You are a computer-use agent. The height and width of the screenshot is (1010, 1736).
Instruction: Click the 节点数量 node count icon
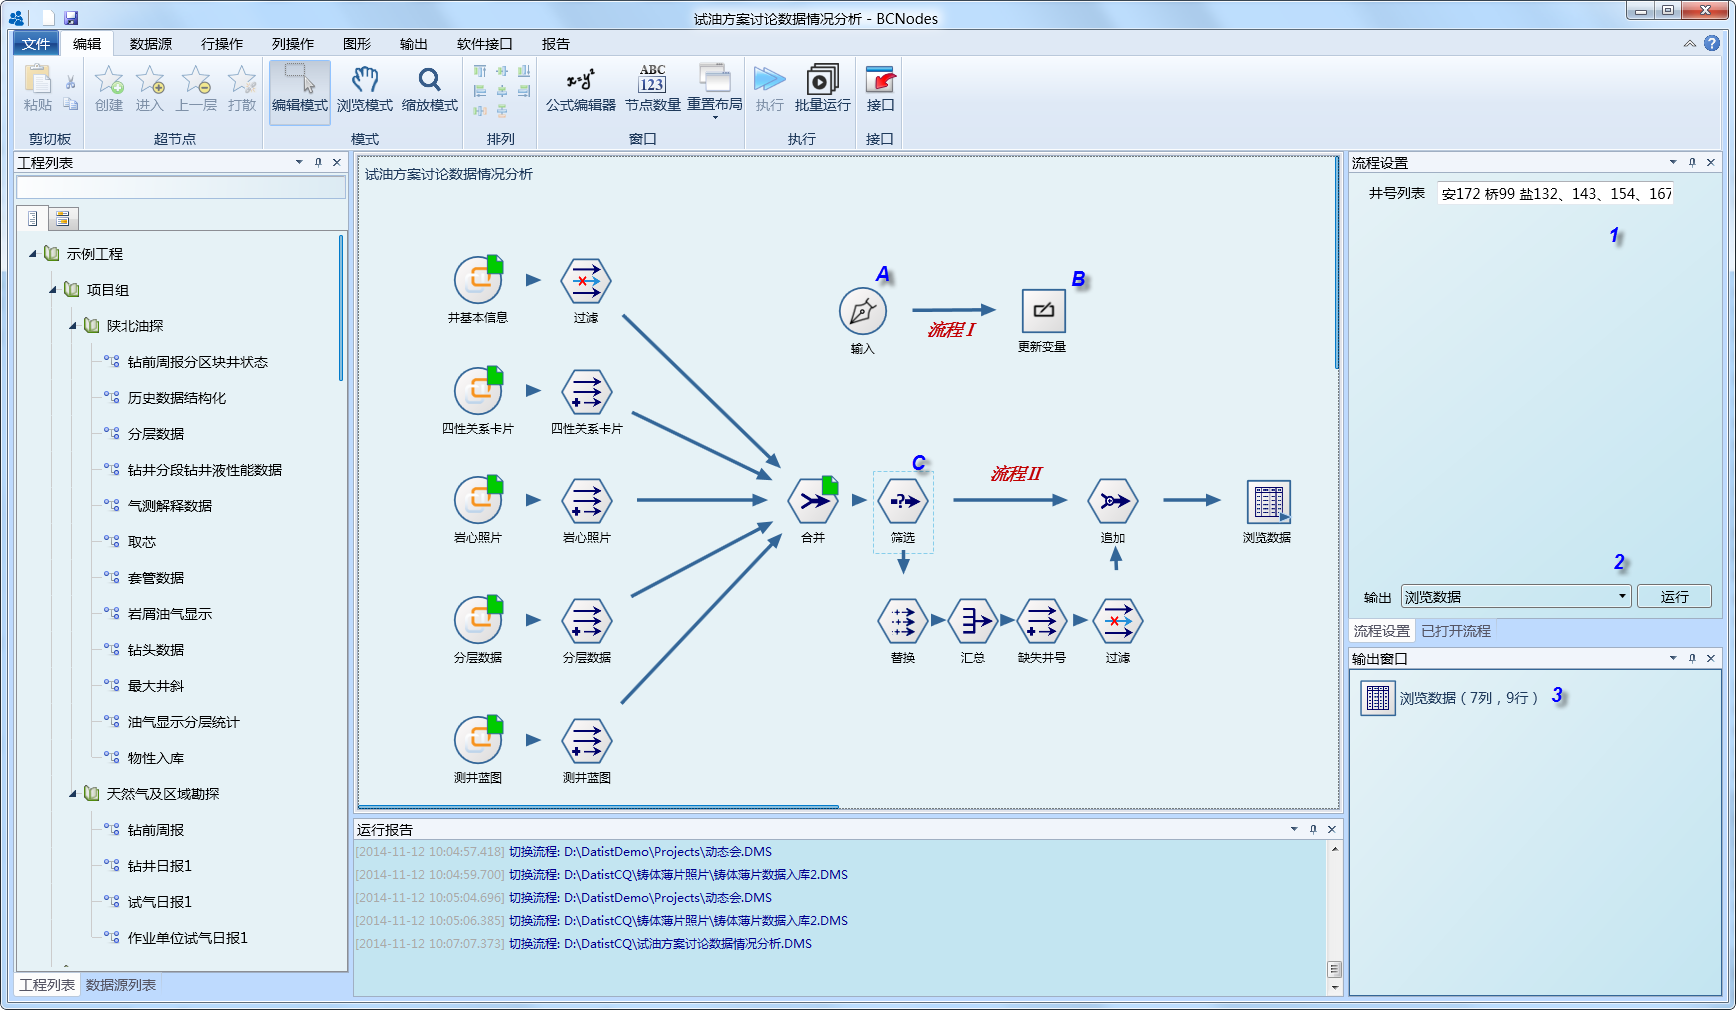click(x=653, y=88)
